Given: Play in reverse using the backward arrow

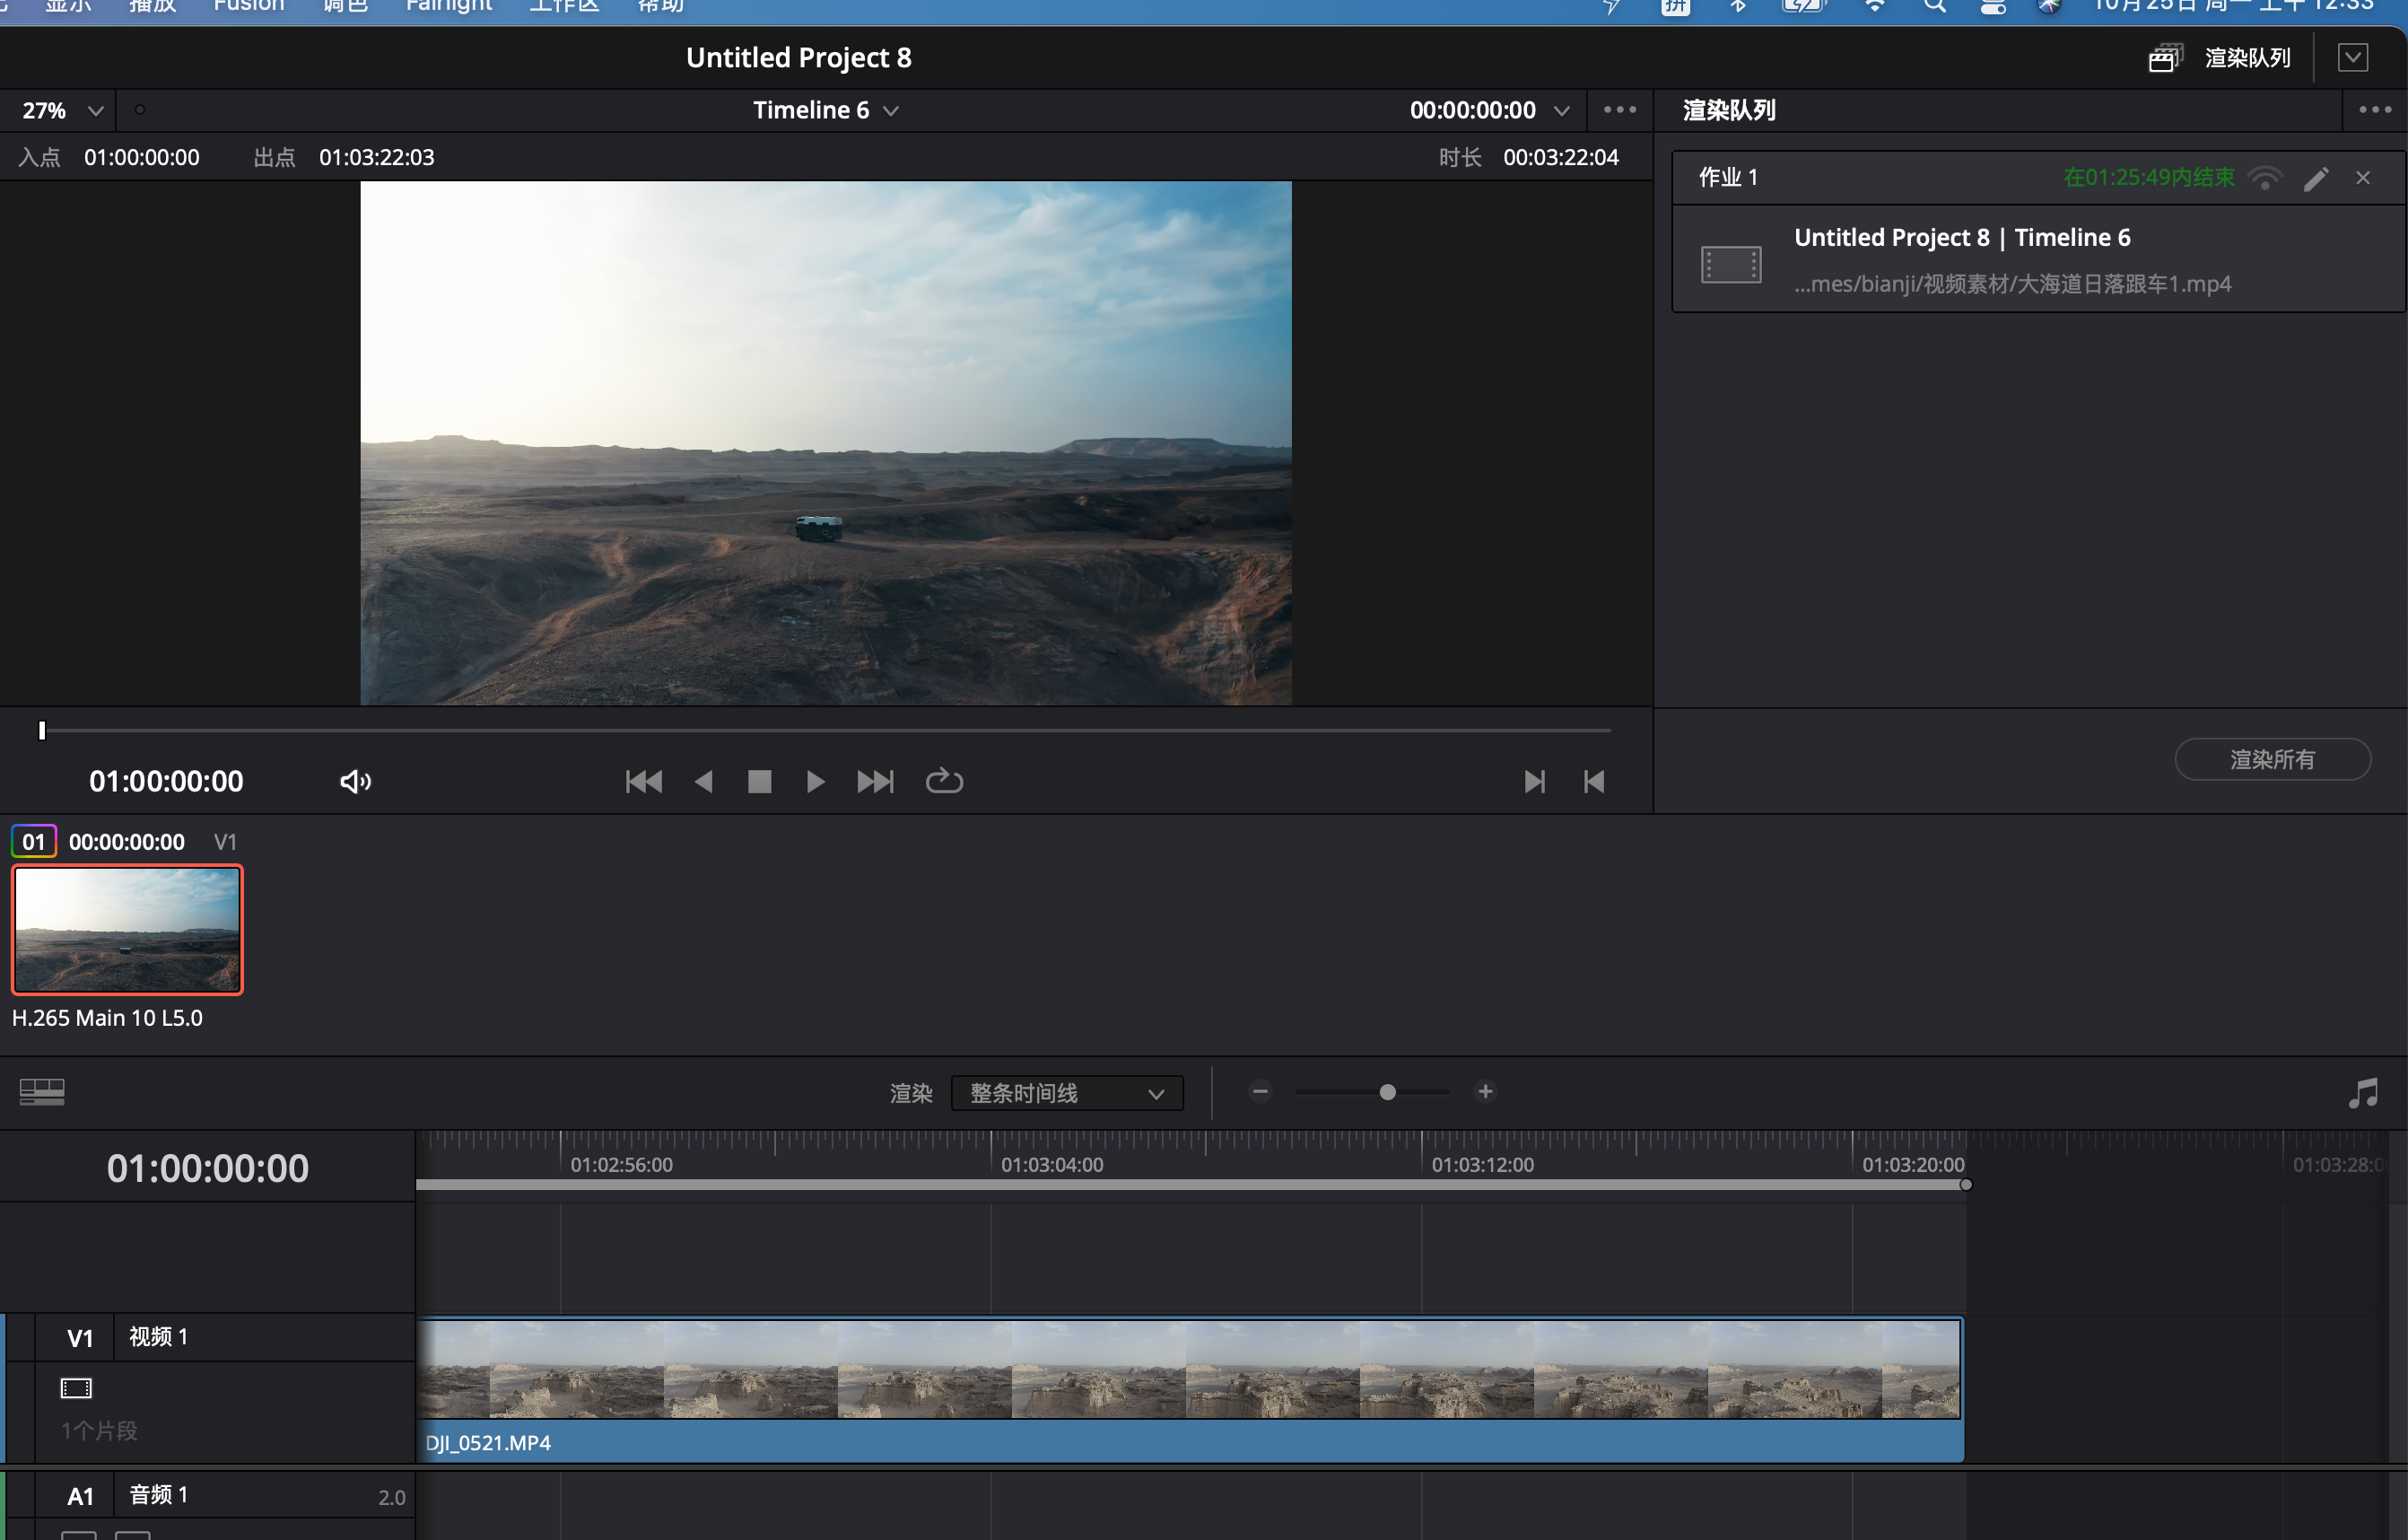Looking at the screenshot, I should pos(703,781).
